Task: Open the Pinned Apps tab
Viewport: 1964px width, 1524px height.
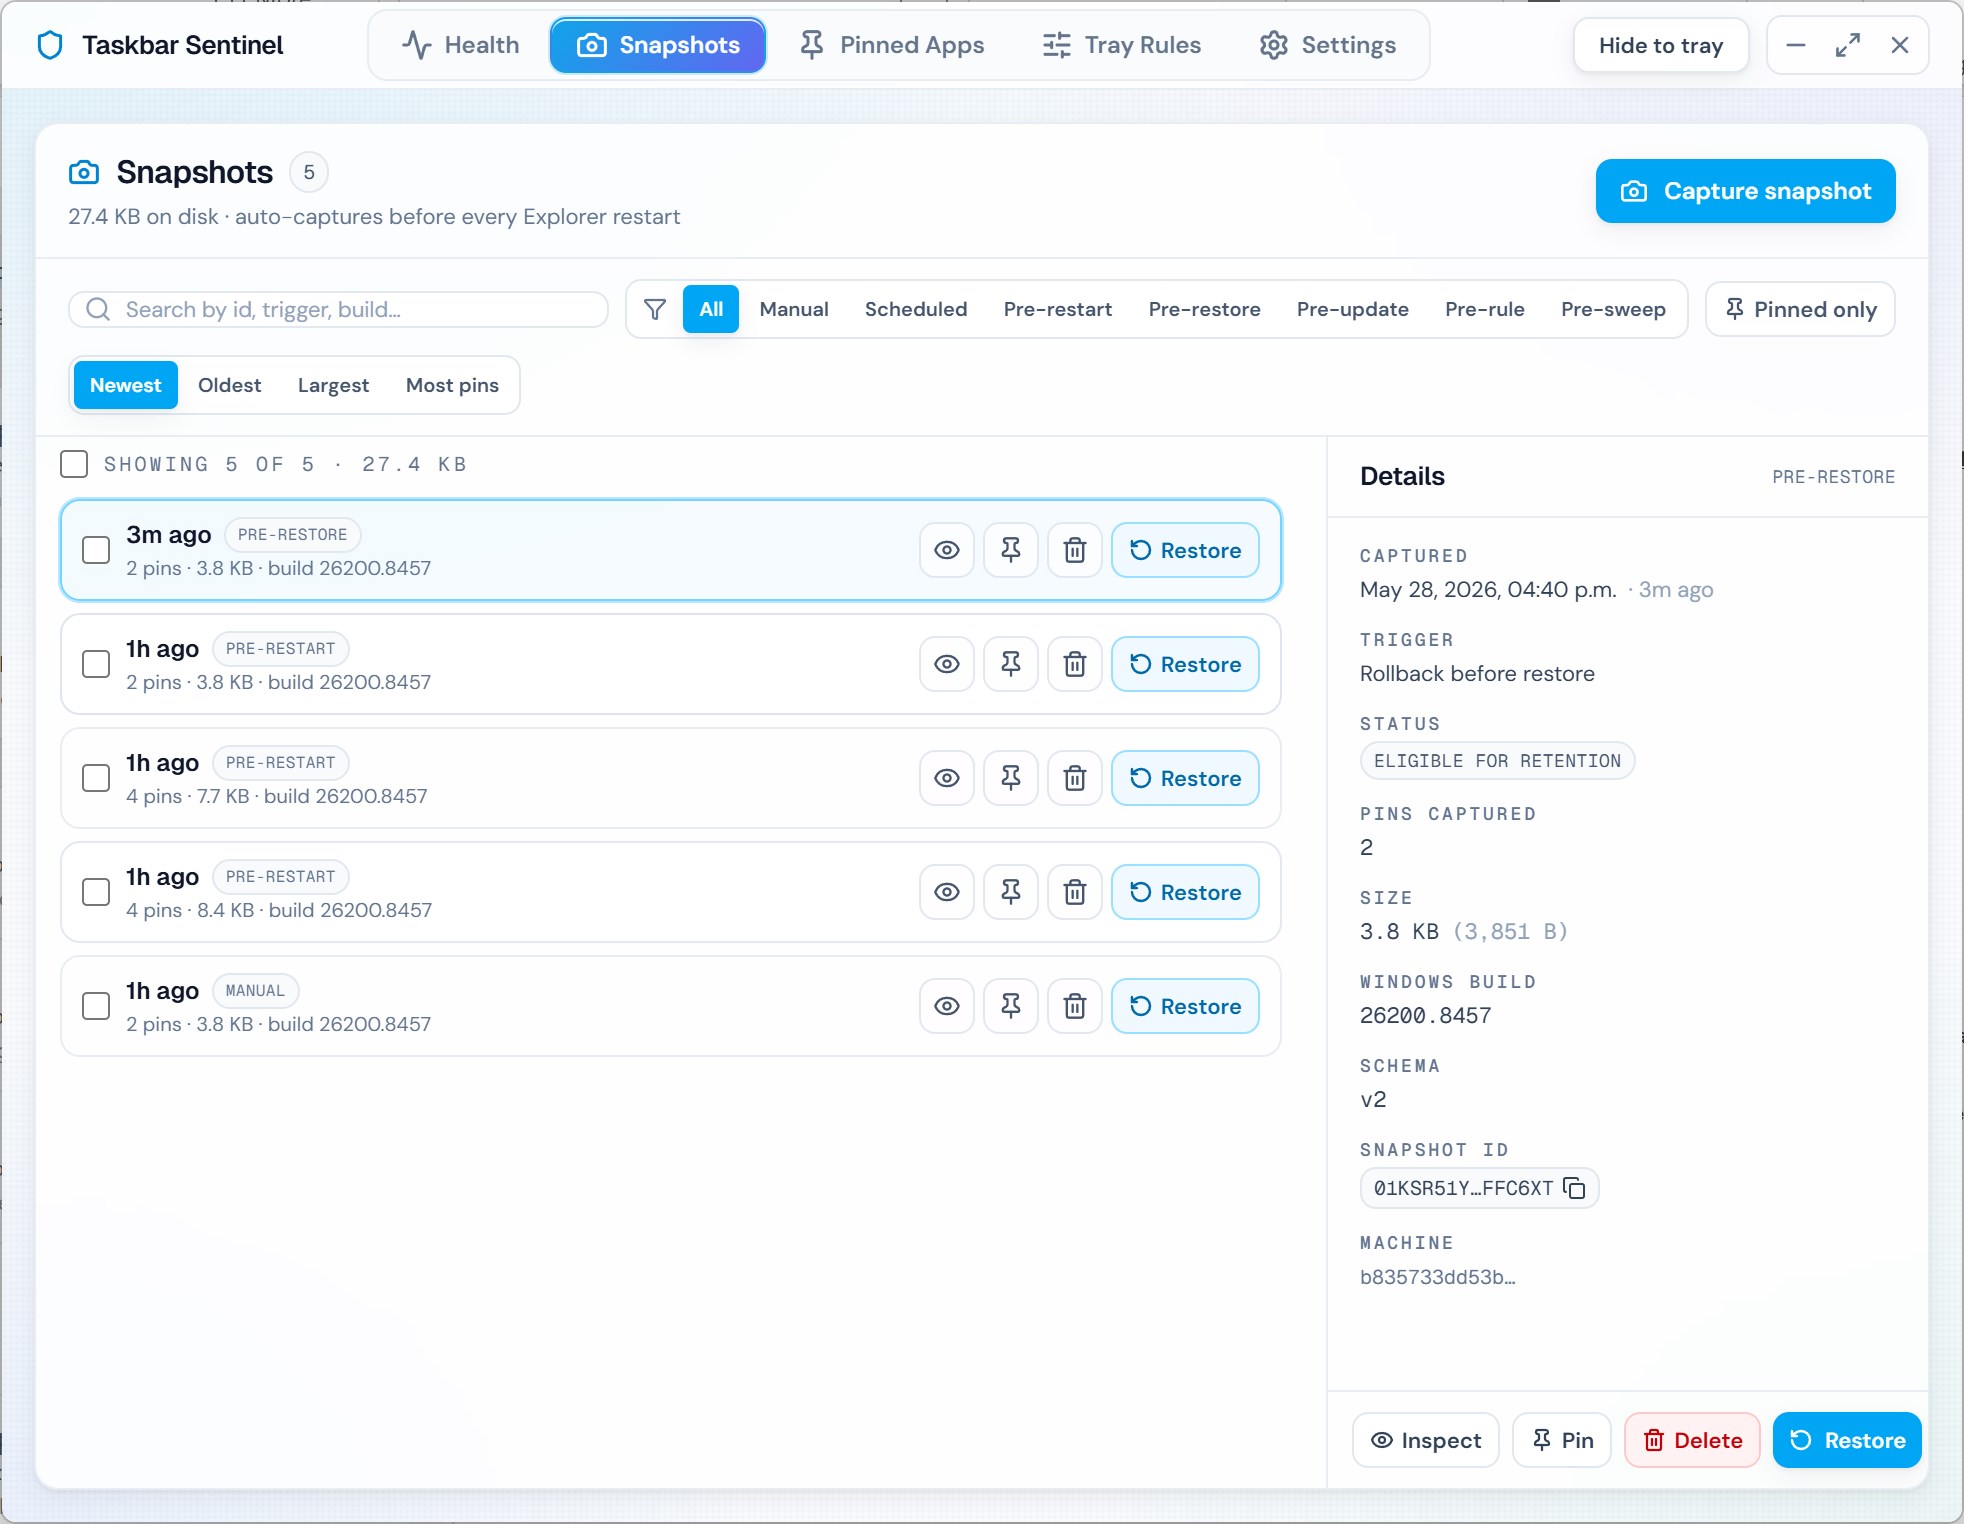Action: (892, 45)
